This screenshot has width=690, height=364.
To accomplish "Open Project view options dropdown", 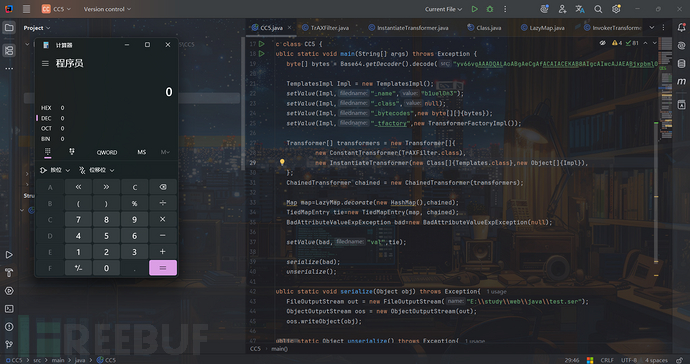I will [37, 28].
